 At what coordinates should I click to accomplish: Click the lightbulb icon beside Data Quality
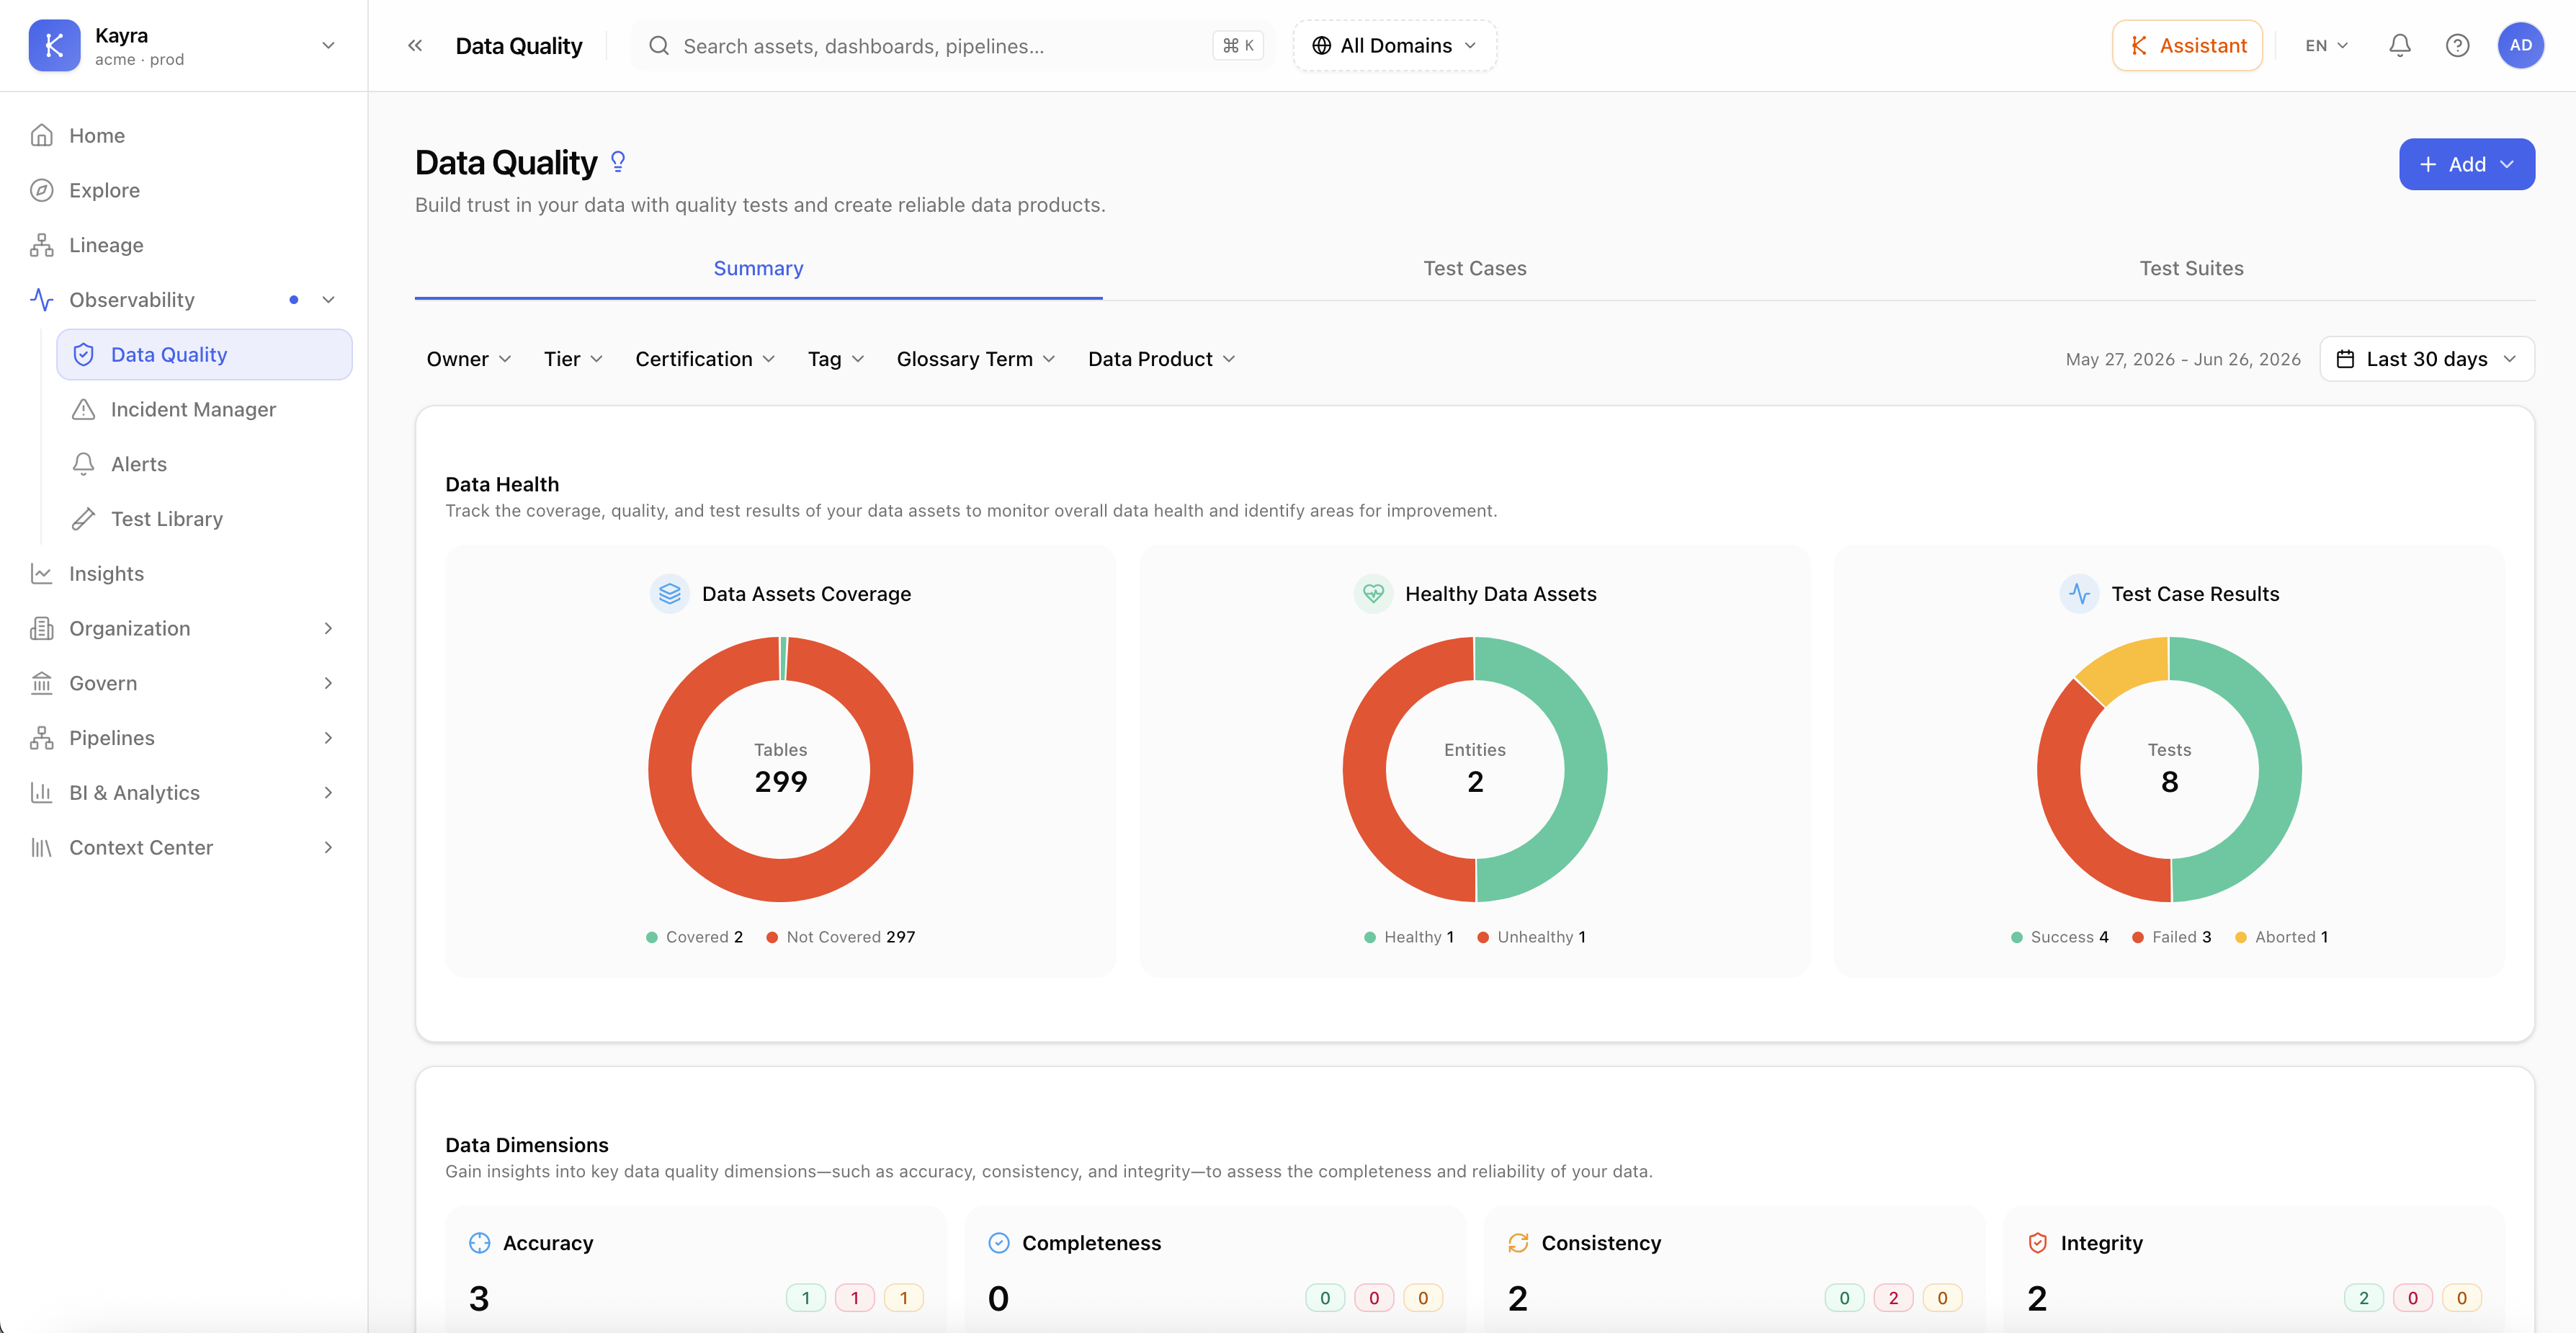[618, 162]
